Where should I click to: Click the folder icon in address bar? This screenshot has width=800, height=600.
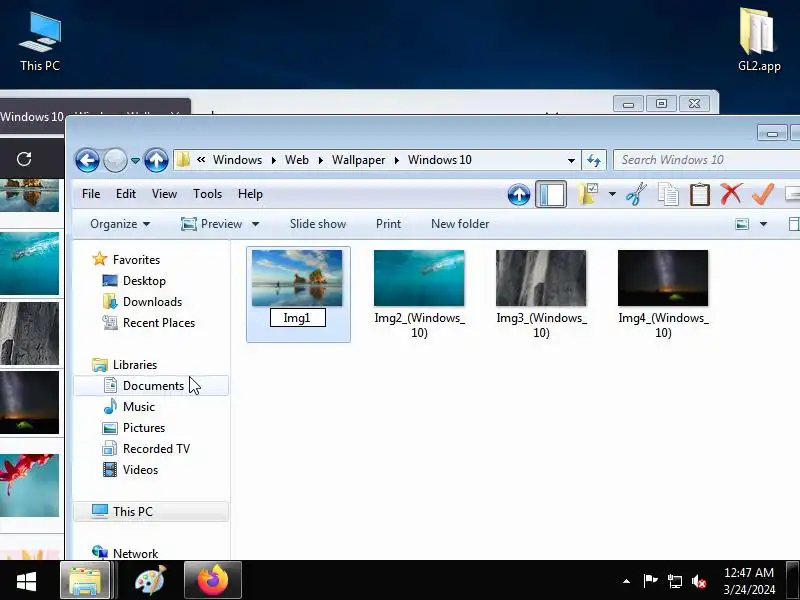coord(183,160)
